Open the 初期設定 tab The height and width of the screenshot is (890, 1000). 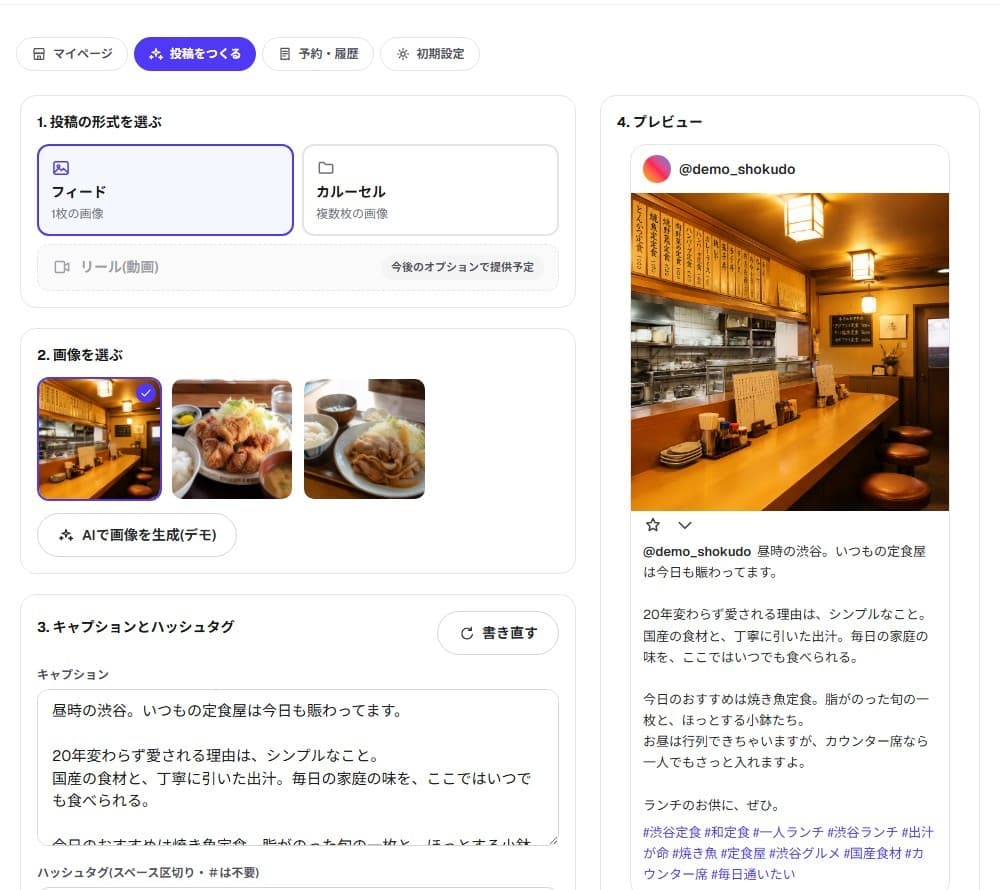430,54
